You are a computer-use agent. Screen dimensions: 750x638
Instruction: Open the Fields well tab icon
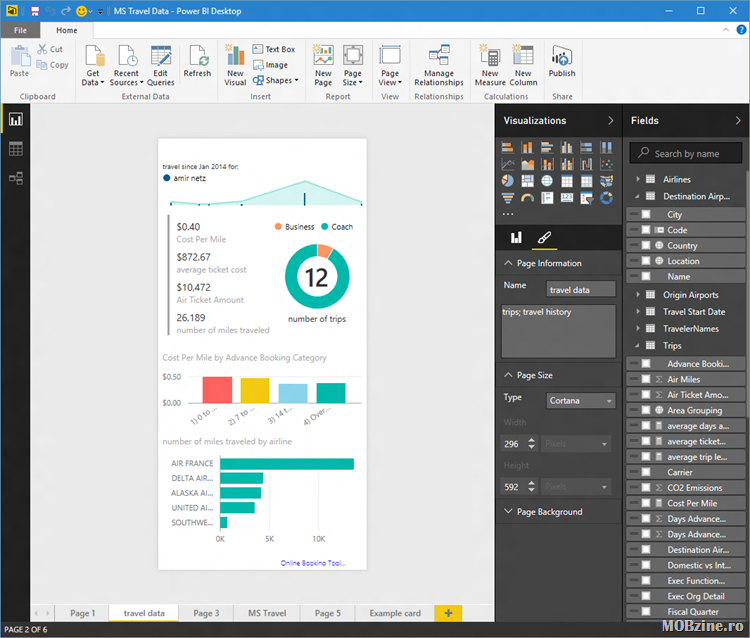pyautogui.click(x=517, y=237)
